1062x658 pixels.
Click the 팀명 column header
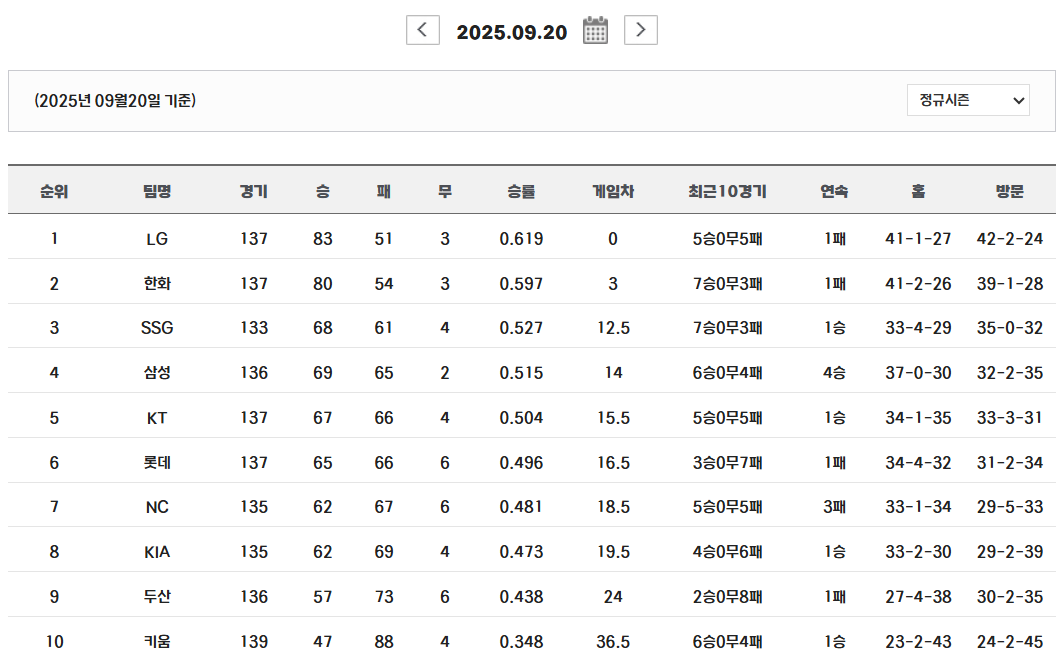coord(157,191)
